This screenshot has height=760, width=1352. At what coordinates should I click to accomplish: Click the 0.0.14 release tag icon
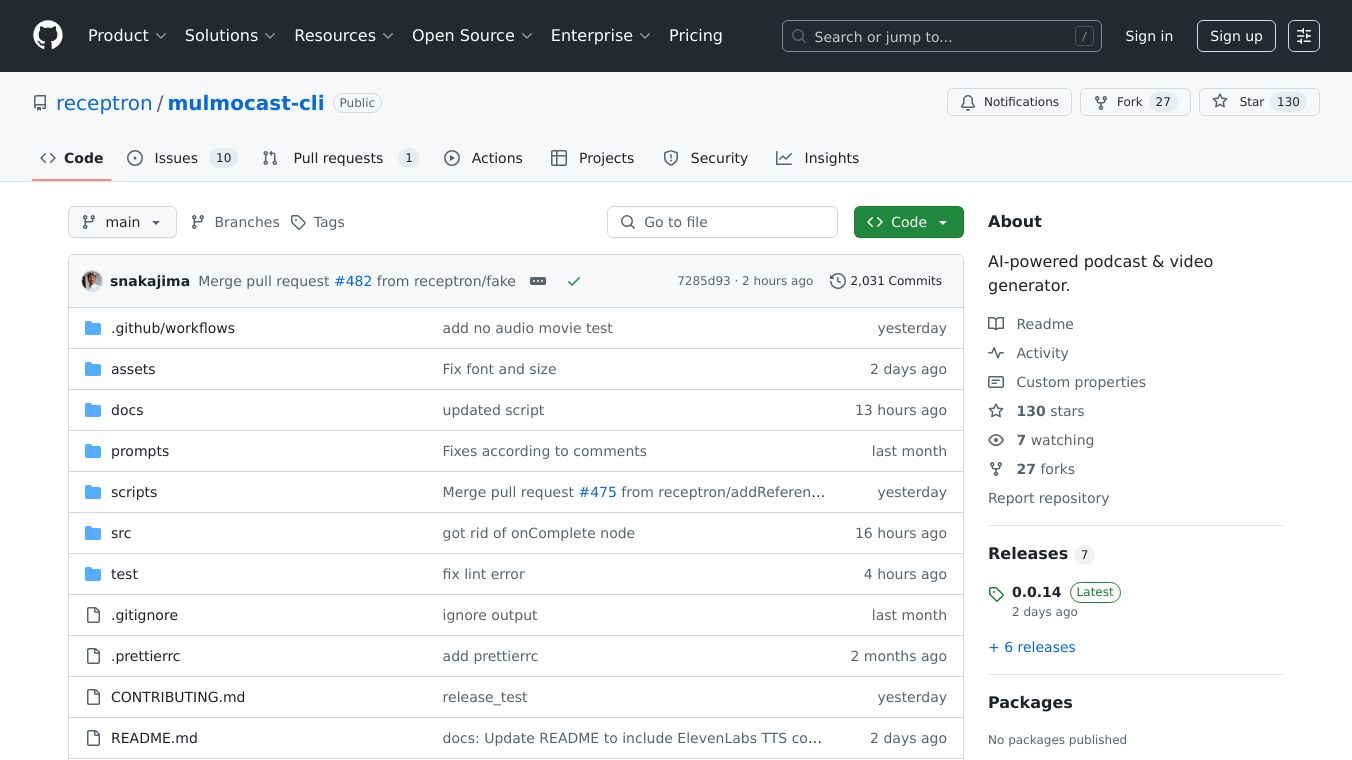coord(996,594)
